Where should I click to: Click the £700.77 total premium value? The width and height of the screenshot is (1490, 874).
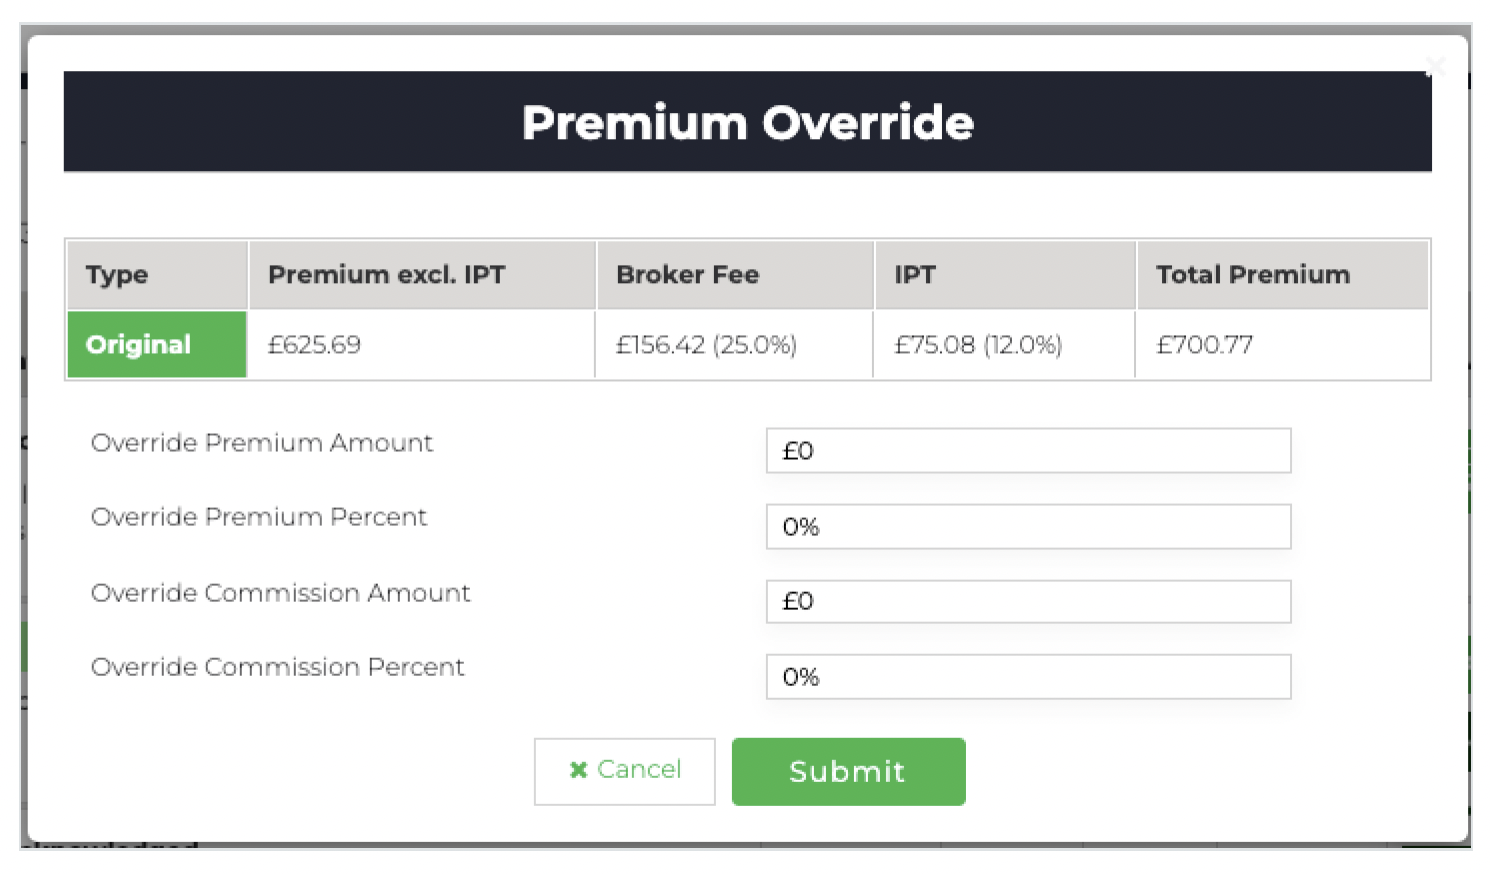[1204, 345]
